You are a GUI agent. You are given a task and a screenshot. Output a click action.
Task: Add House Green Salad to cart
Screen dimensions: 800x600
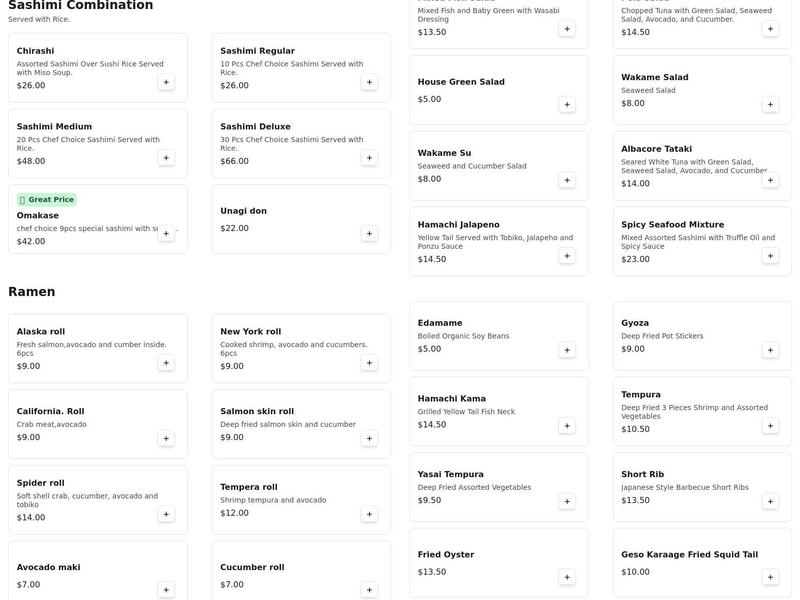click(x=567, y=104)
